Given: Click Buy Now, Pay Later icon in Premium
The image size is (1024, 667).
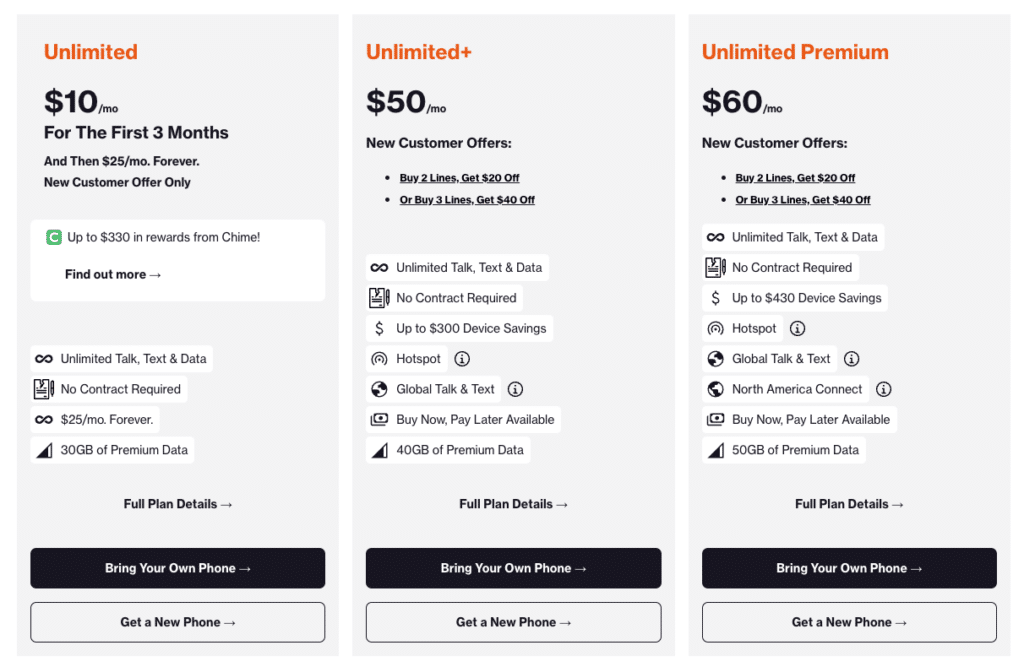Looking at the screenshot, I should tap(716, 420).
